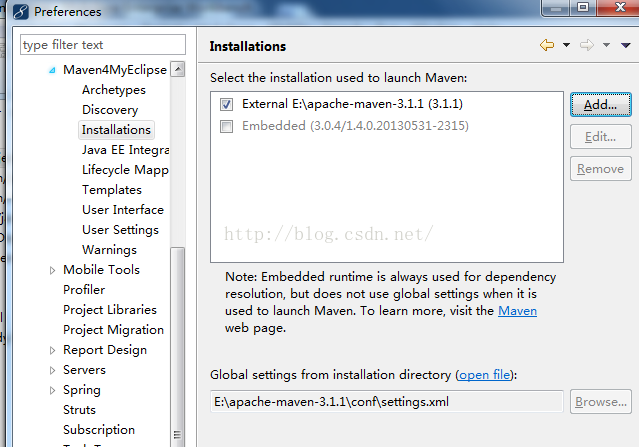The width and height of the screenshot is (639, 447).
Task: Click the open file link
Action: (x=485, y=375)
